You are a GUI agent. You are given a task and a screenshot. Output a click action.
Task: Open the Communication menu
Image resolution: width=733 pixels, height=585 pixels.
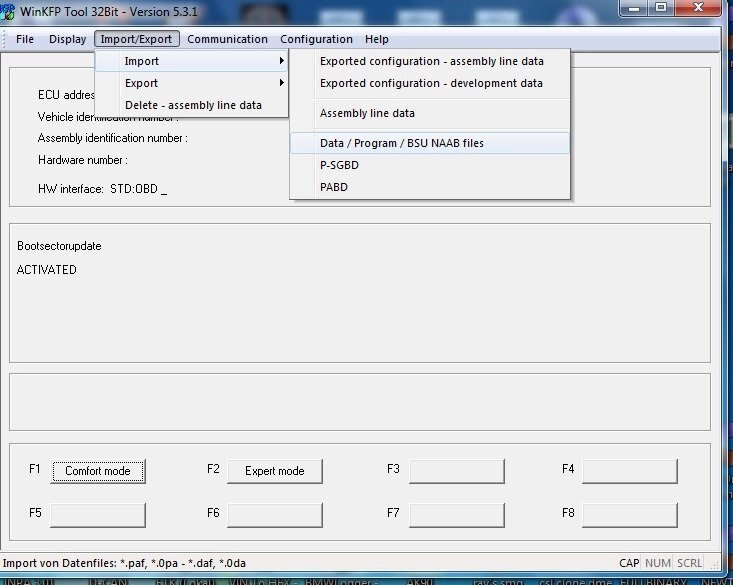coord(227,39)
